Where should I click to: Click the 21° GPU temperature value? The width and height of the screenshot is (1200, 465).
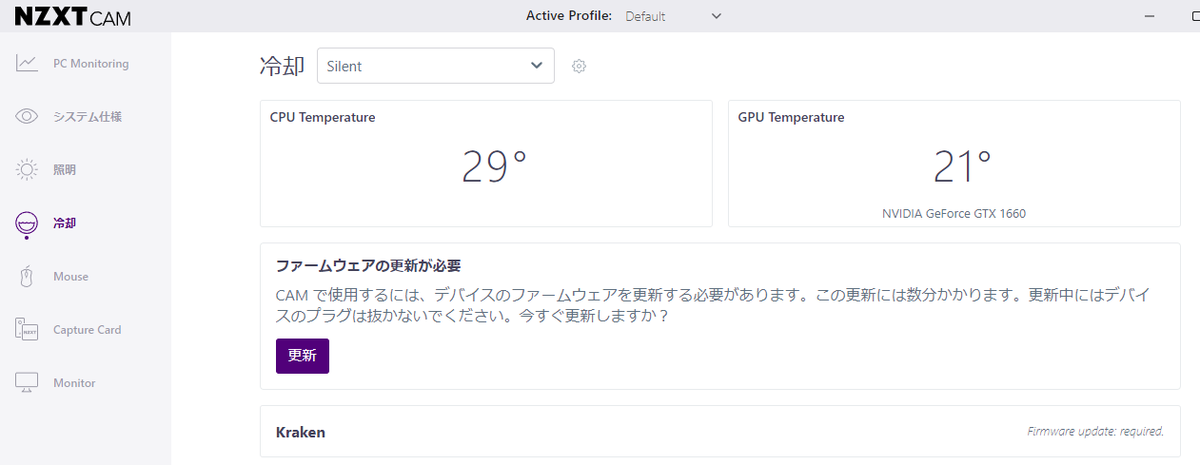962,166
